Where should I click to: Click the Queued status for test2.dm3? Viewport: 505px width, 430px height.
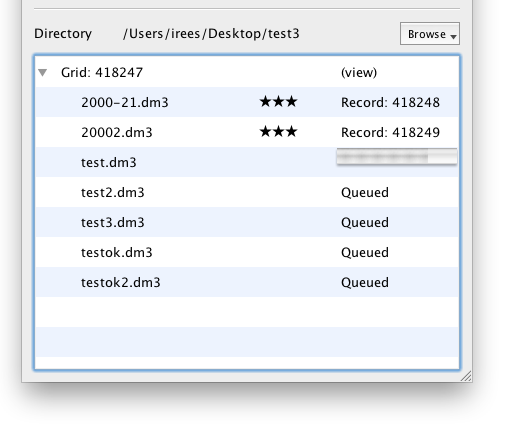point(365,193)
